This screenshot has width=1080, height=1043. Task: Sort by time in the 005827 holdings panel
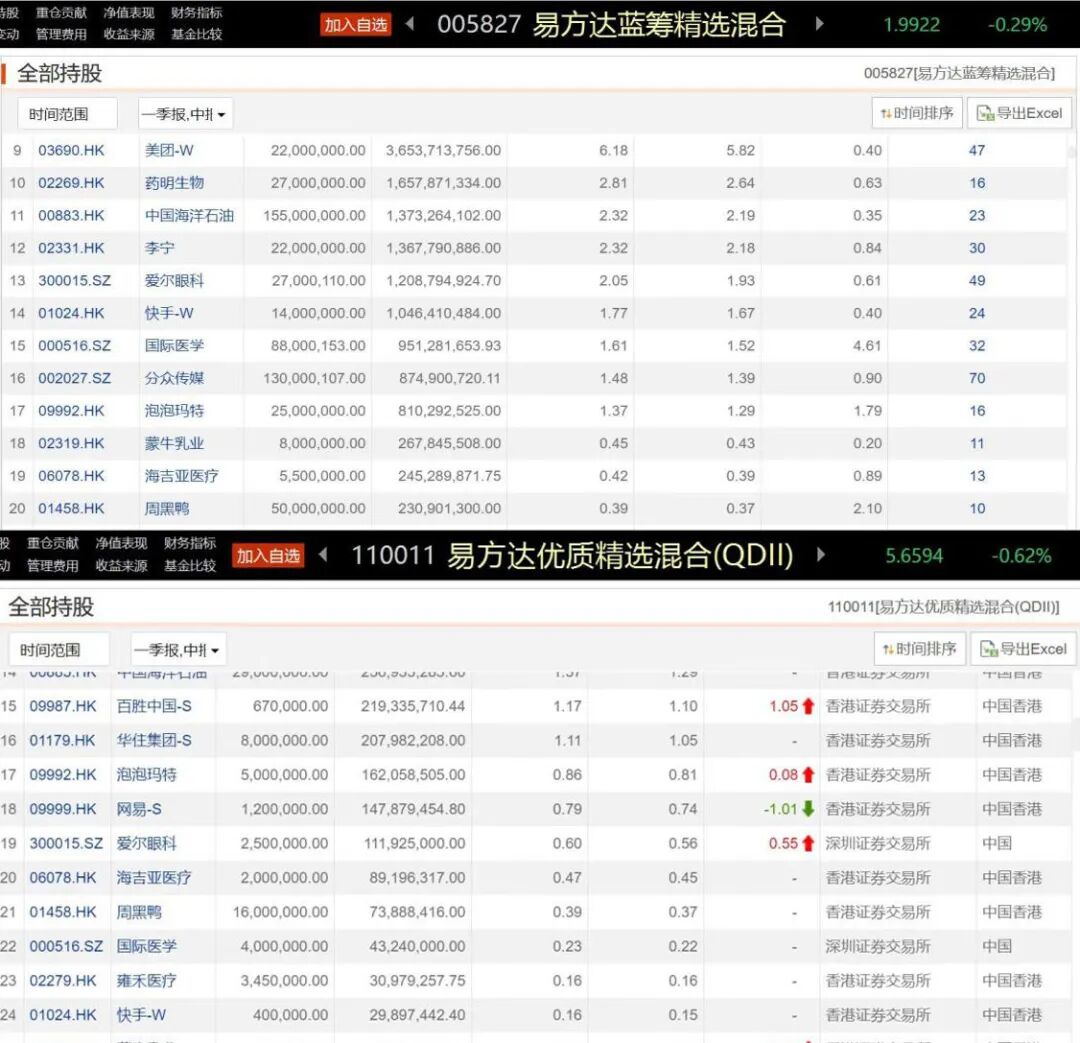917,113
